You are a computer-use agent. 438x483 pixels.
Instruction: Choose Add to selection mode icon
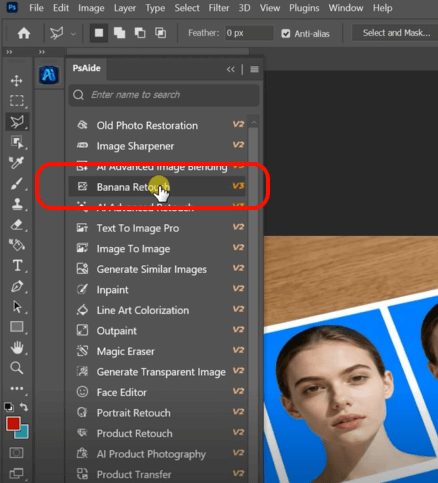[x=119, y=33]
